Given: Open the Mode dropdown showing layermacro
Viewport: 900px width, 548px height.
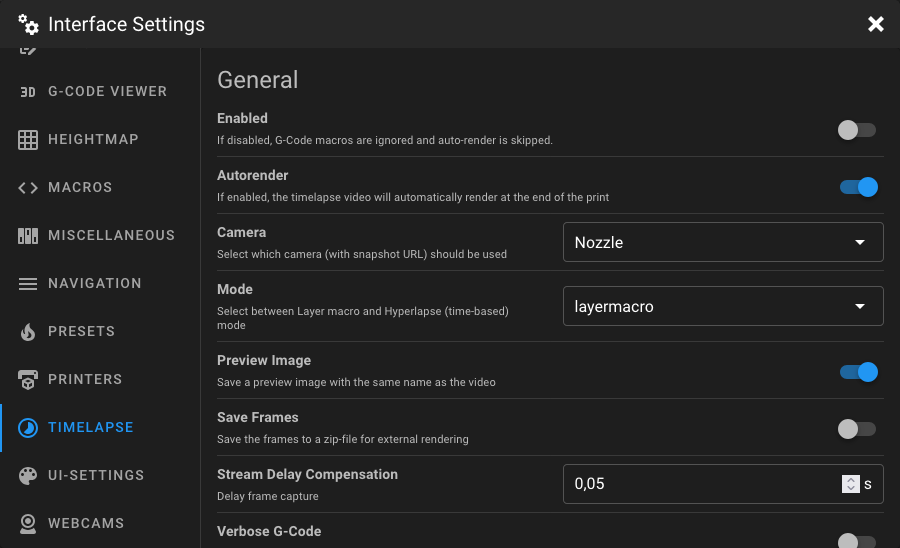Looking at the screenshot, I should (x=723, y=306).
